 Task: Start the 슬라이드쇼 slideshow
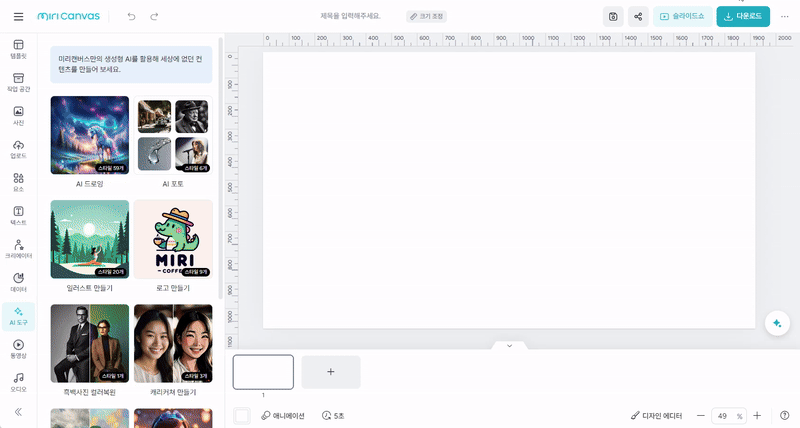[683, 16]
